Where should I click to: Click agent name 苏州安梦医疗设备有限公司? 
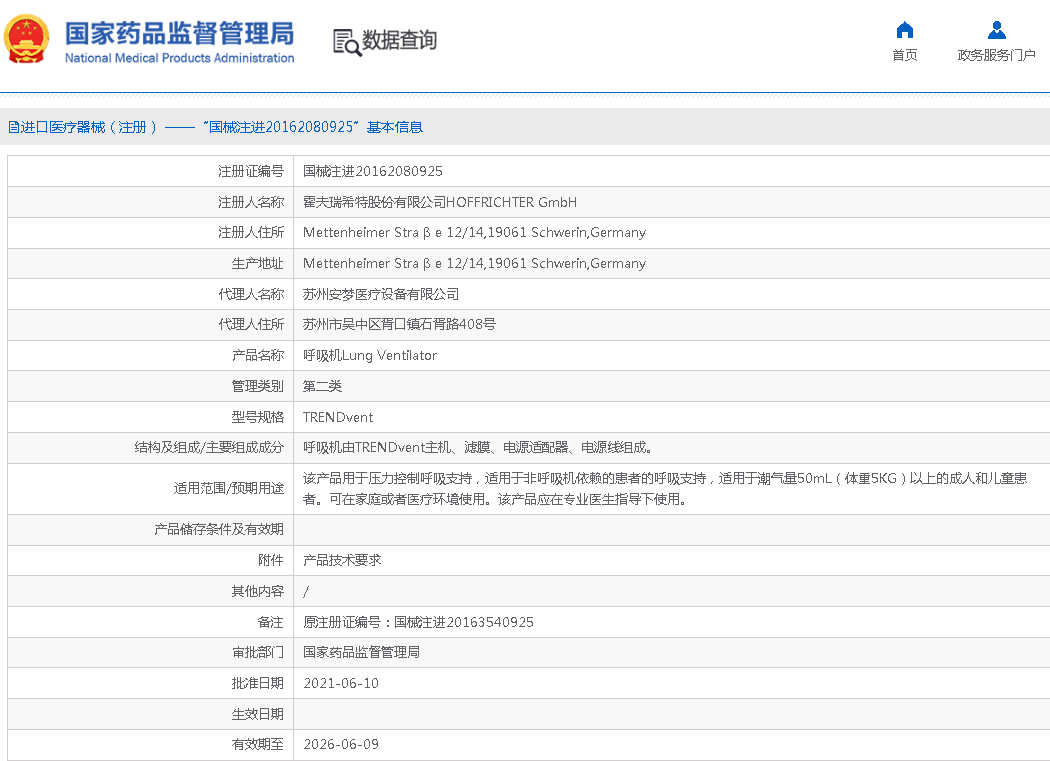point(381,294)
